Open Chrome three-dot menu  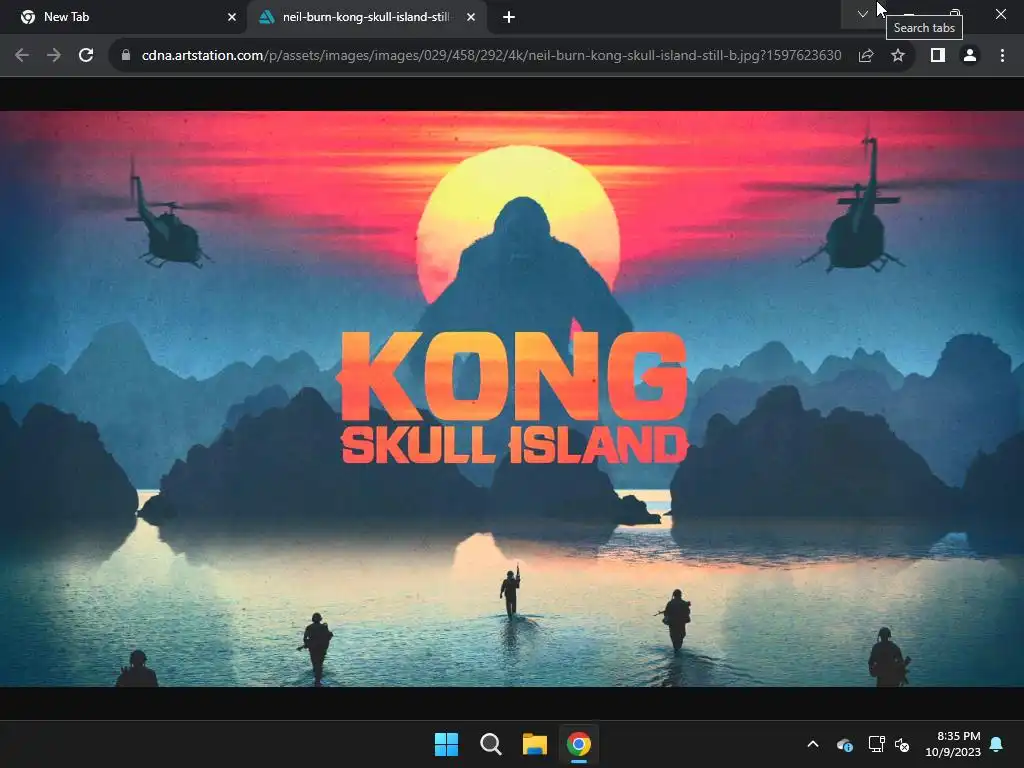1002,56
